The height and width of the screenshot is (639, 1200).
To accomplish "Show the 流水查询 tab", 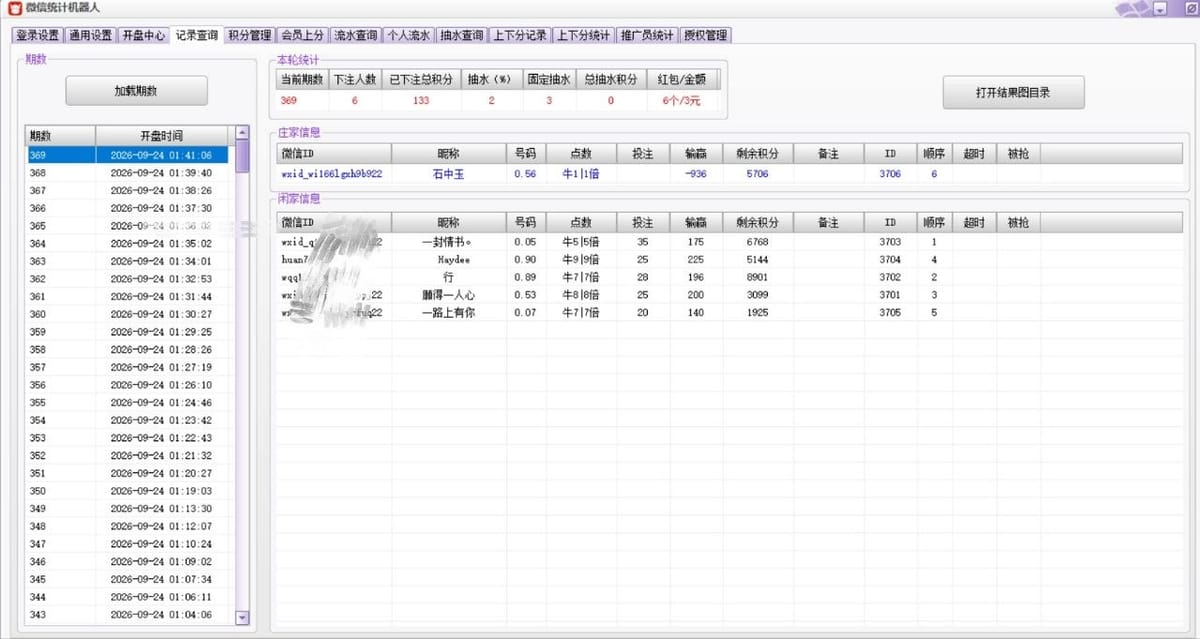I will [x=355, y=35].
